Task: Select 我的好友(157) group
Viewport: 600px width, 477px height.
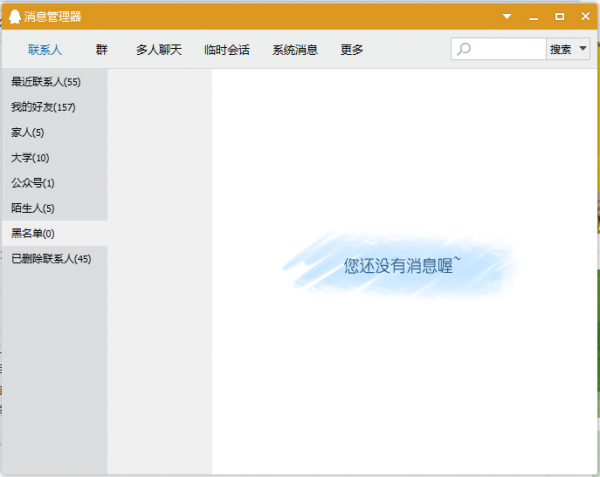Action: (x=43, y=107)
